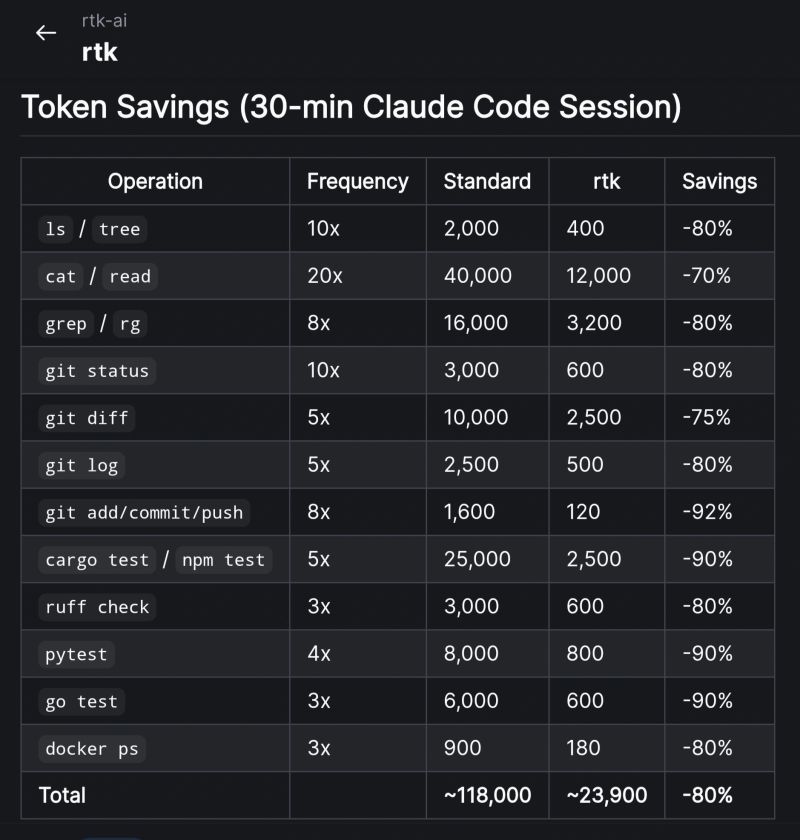Open the rtk-ai owner link
Viewport: 800px width, 840px height.
point(104,21)
